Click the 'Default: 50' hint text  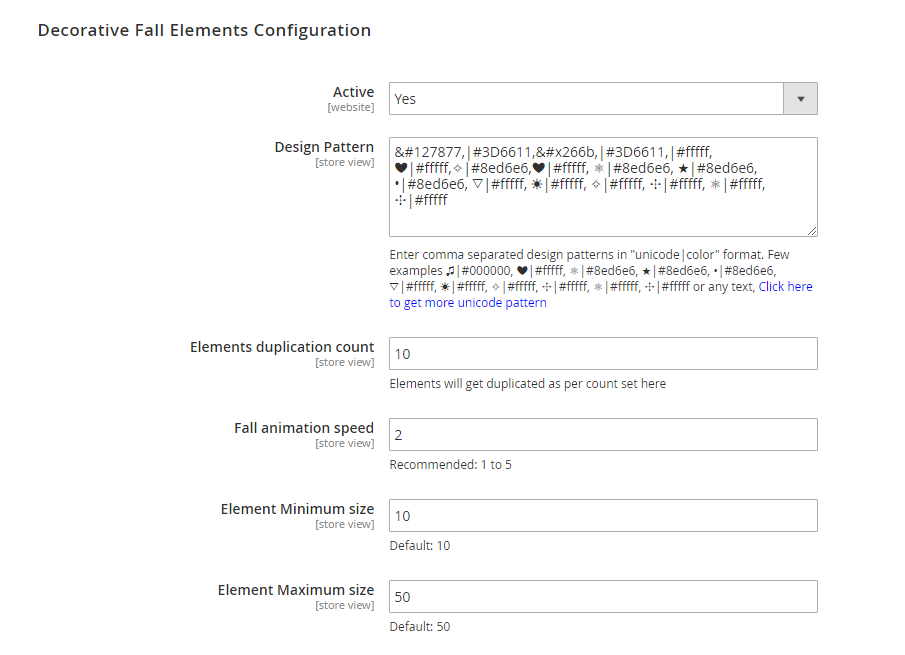click(x=419, y=626)
